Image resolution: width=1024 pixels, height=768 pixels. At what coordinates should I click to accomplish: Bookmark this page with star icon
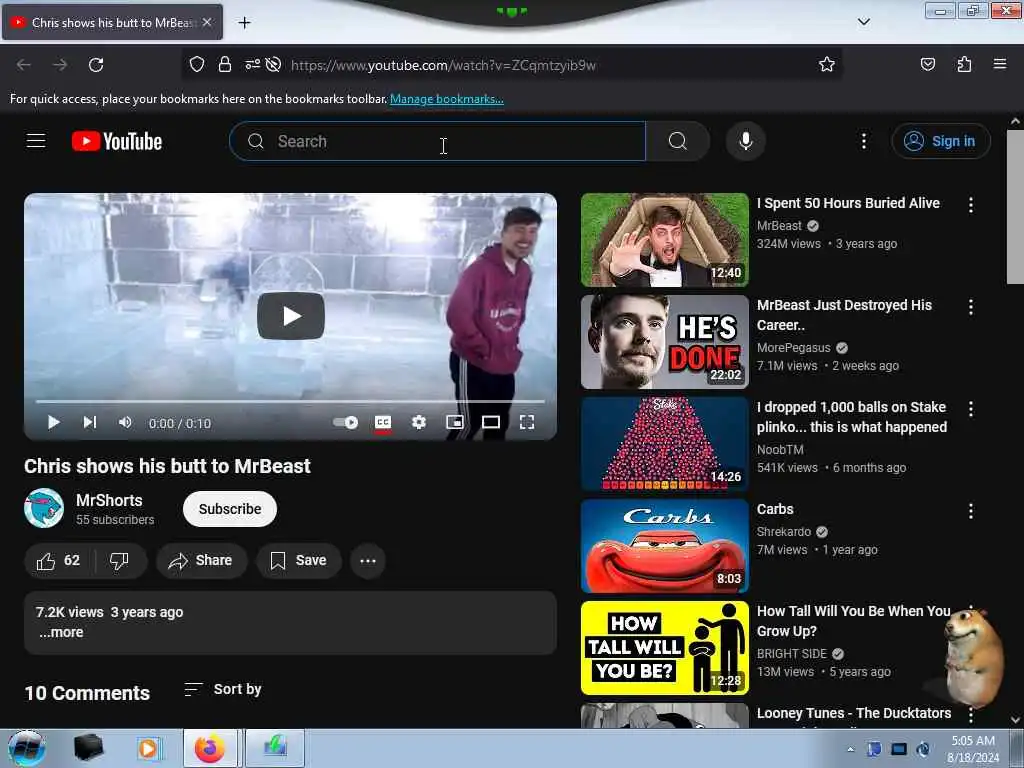tap(827, 65)
